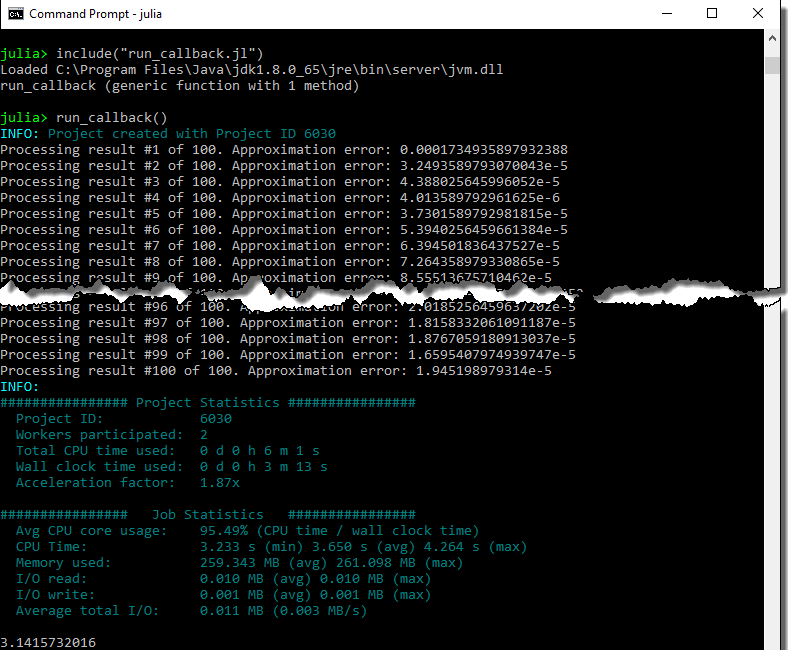Image resolution: width=788 pixels, height=650 pixels.
Task: Click the Project Statistics header
Action: tap(208, 402)
